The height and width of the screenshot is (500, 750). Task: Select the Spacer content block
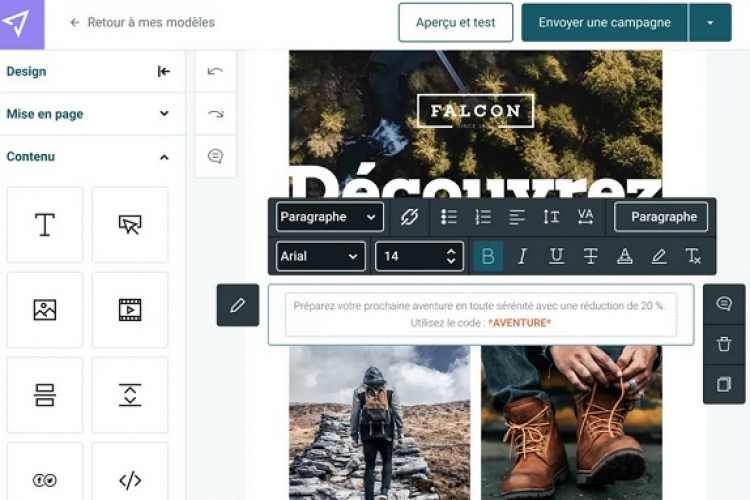(130, 395)
